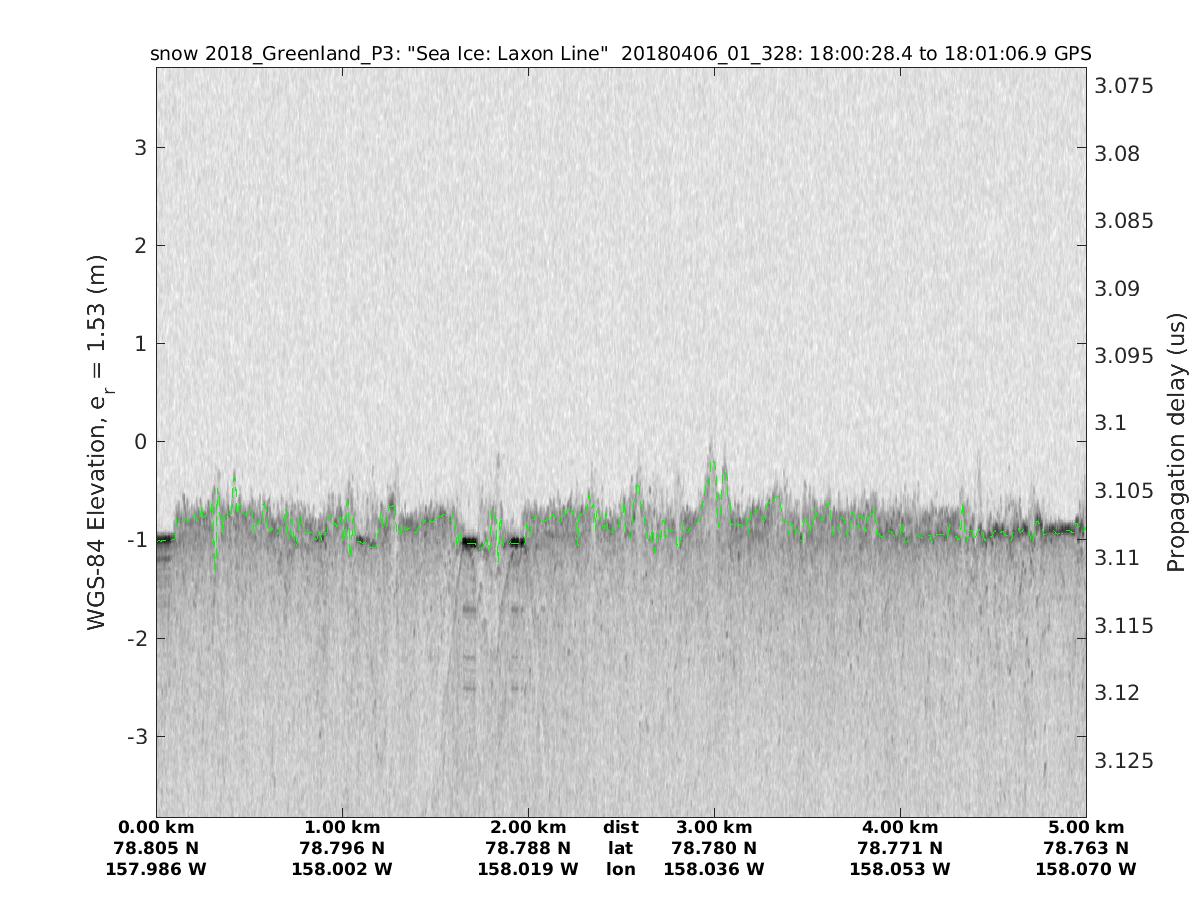Click the left y-axis tick label "0"
The image size is (1200, 900).
139,442
